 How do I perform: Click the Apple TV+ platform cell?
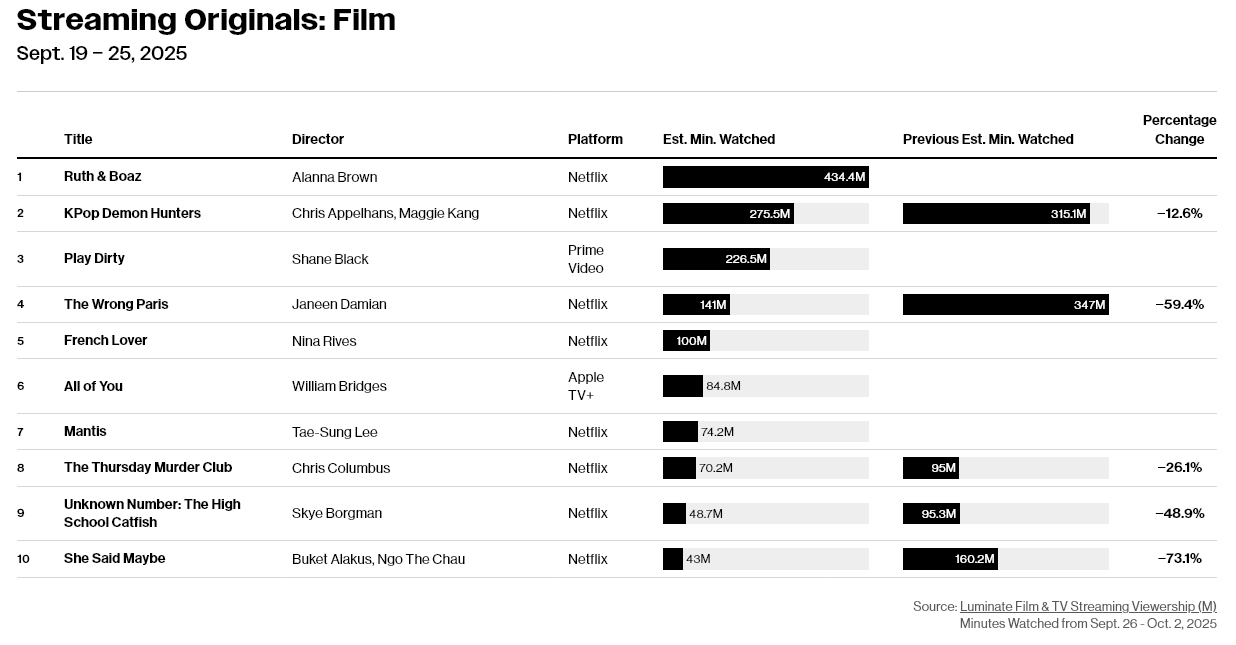[586, 386]
